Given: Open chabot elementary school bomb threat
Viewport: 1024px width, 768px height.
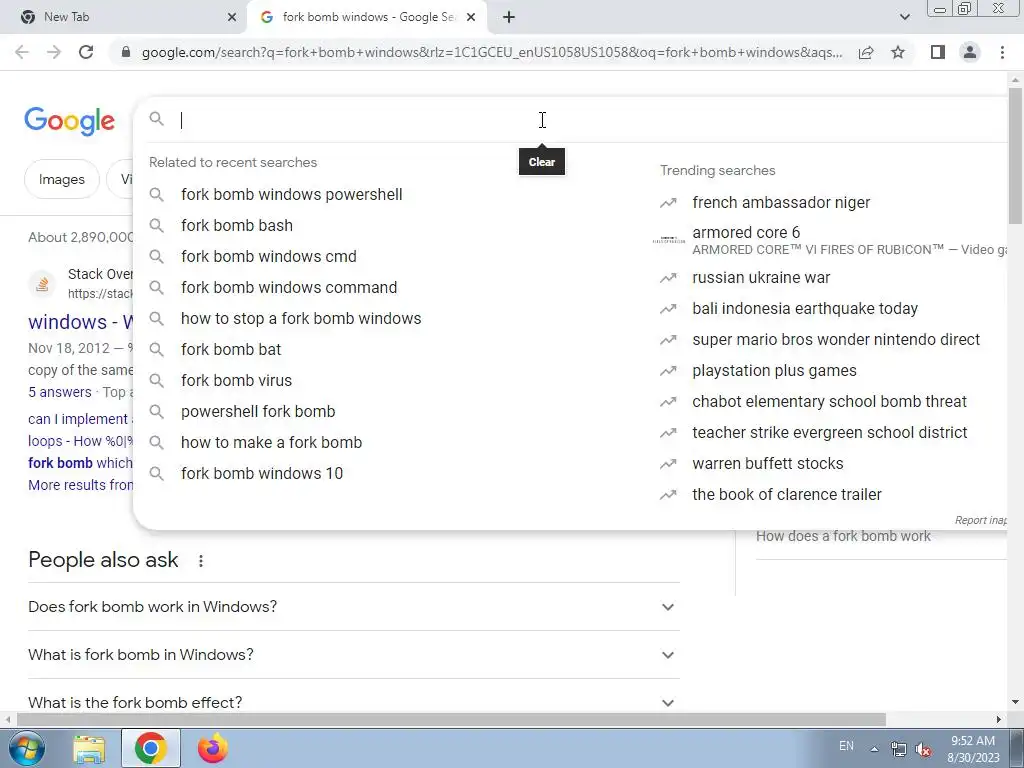Looking at the screenshot, I should coord(829,402).
